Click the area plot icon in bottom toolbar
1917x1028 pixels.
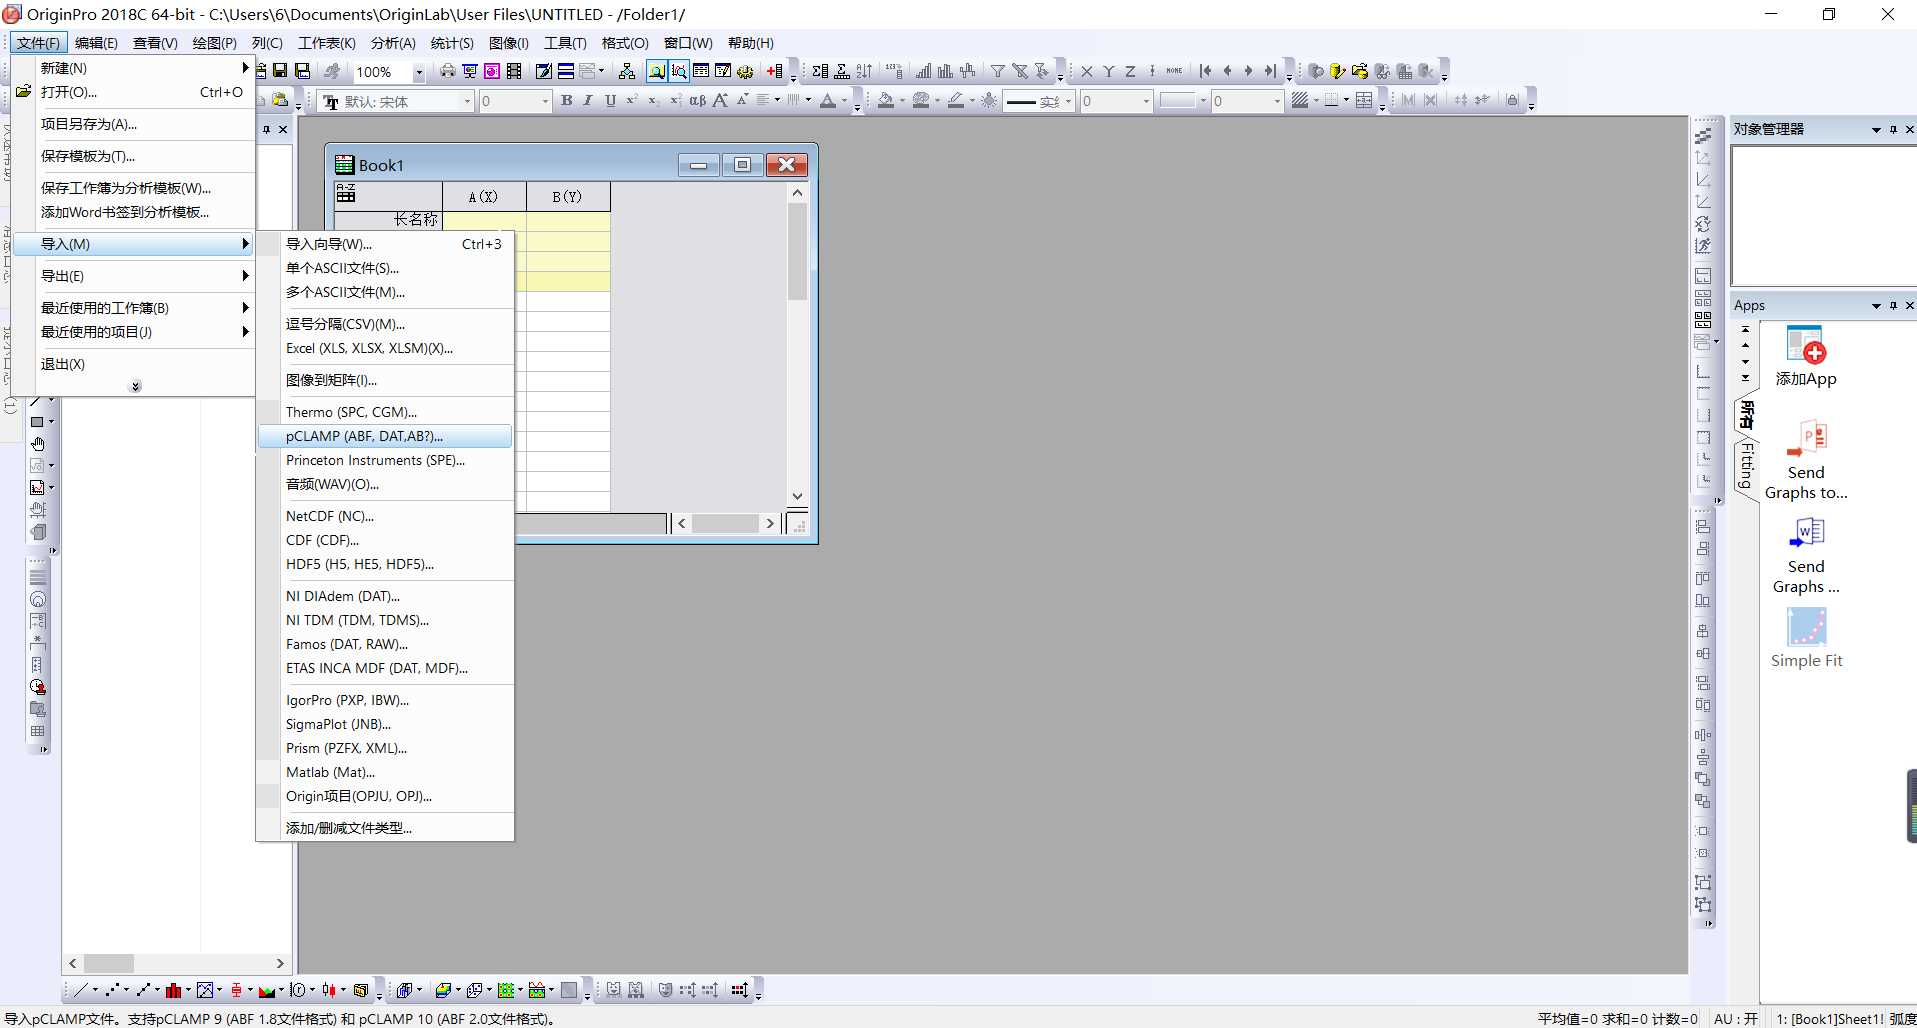pos(267,990)
